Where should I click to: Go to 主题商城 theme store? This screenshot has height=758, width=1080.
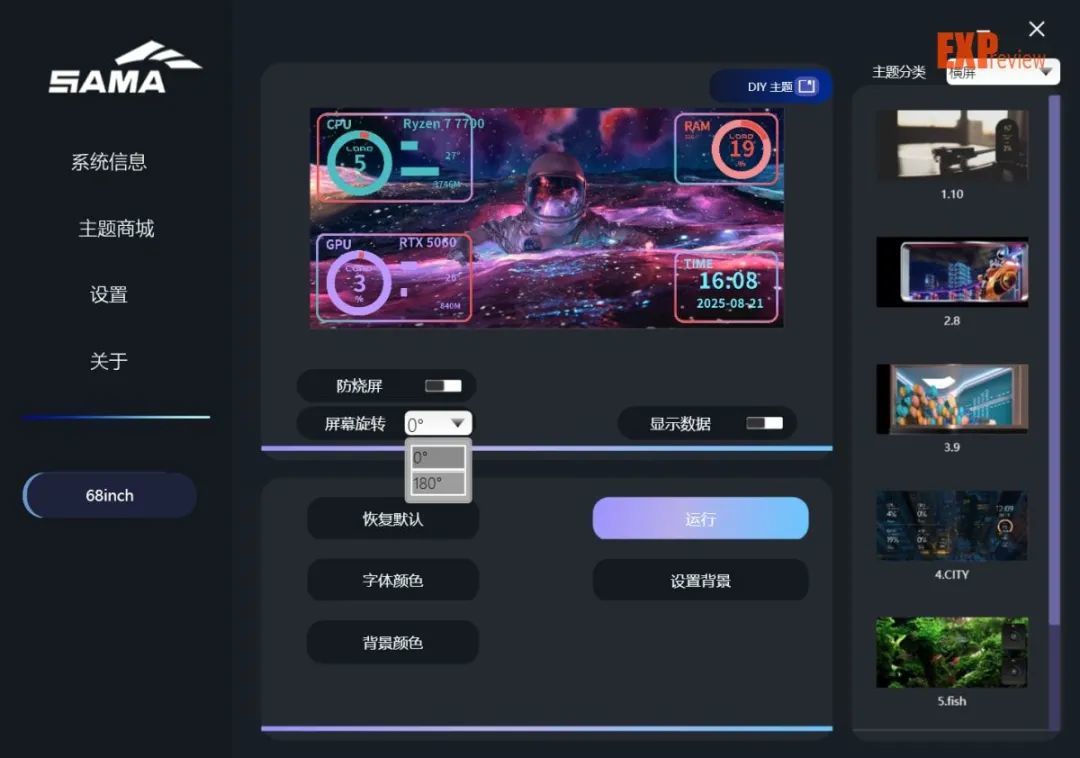pyautogui.click(x=116, y=228)
